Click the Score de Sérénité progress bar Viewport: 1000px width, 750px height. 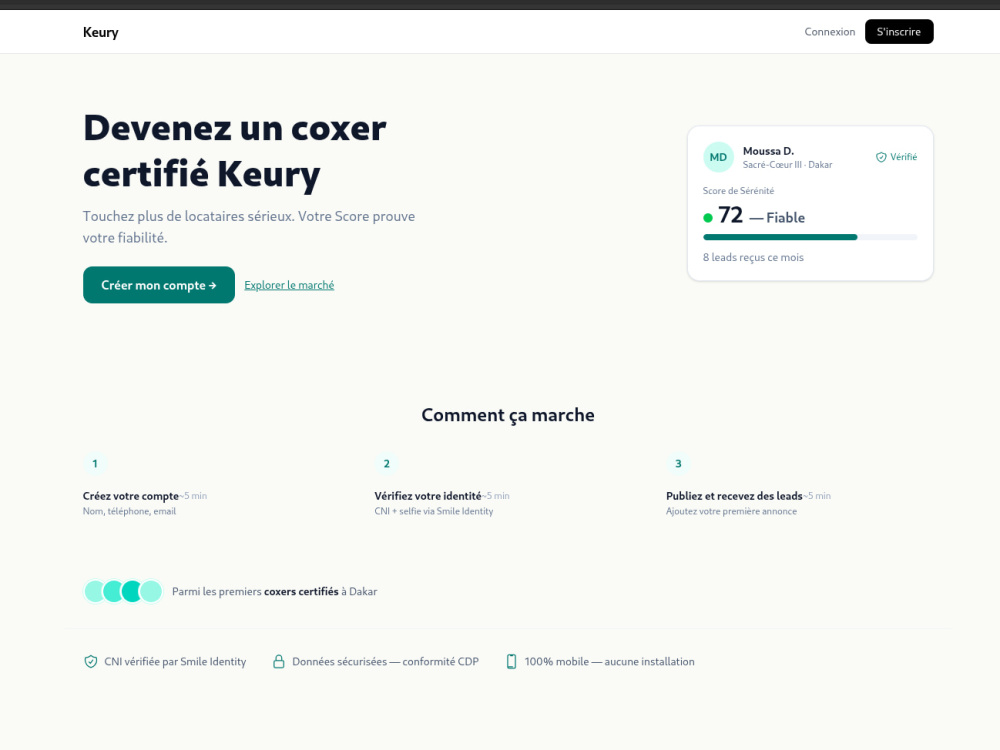(810, 237)
